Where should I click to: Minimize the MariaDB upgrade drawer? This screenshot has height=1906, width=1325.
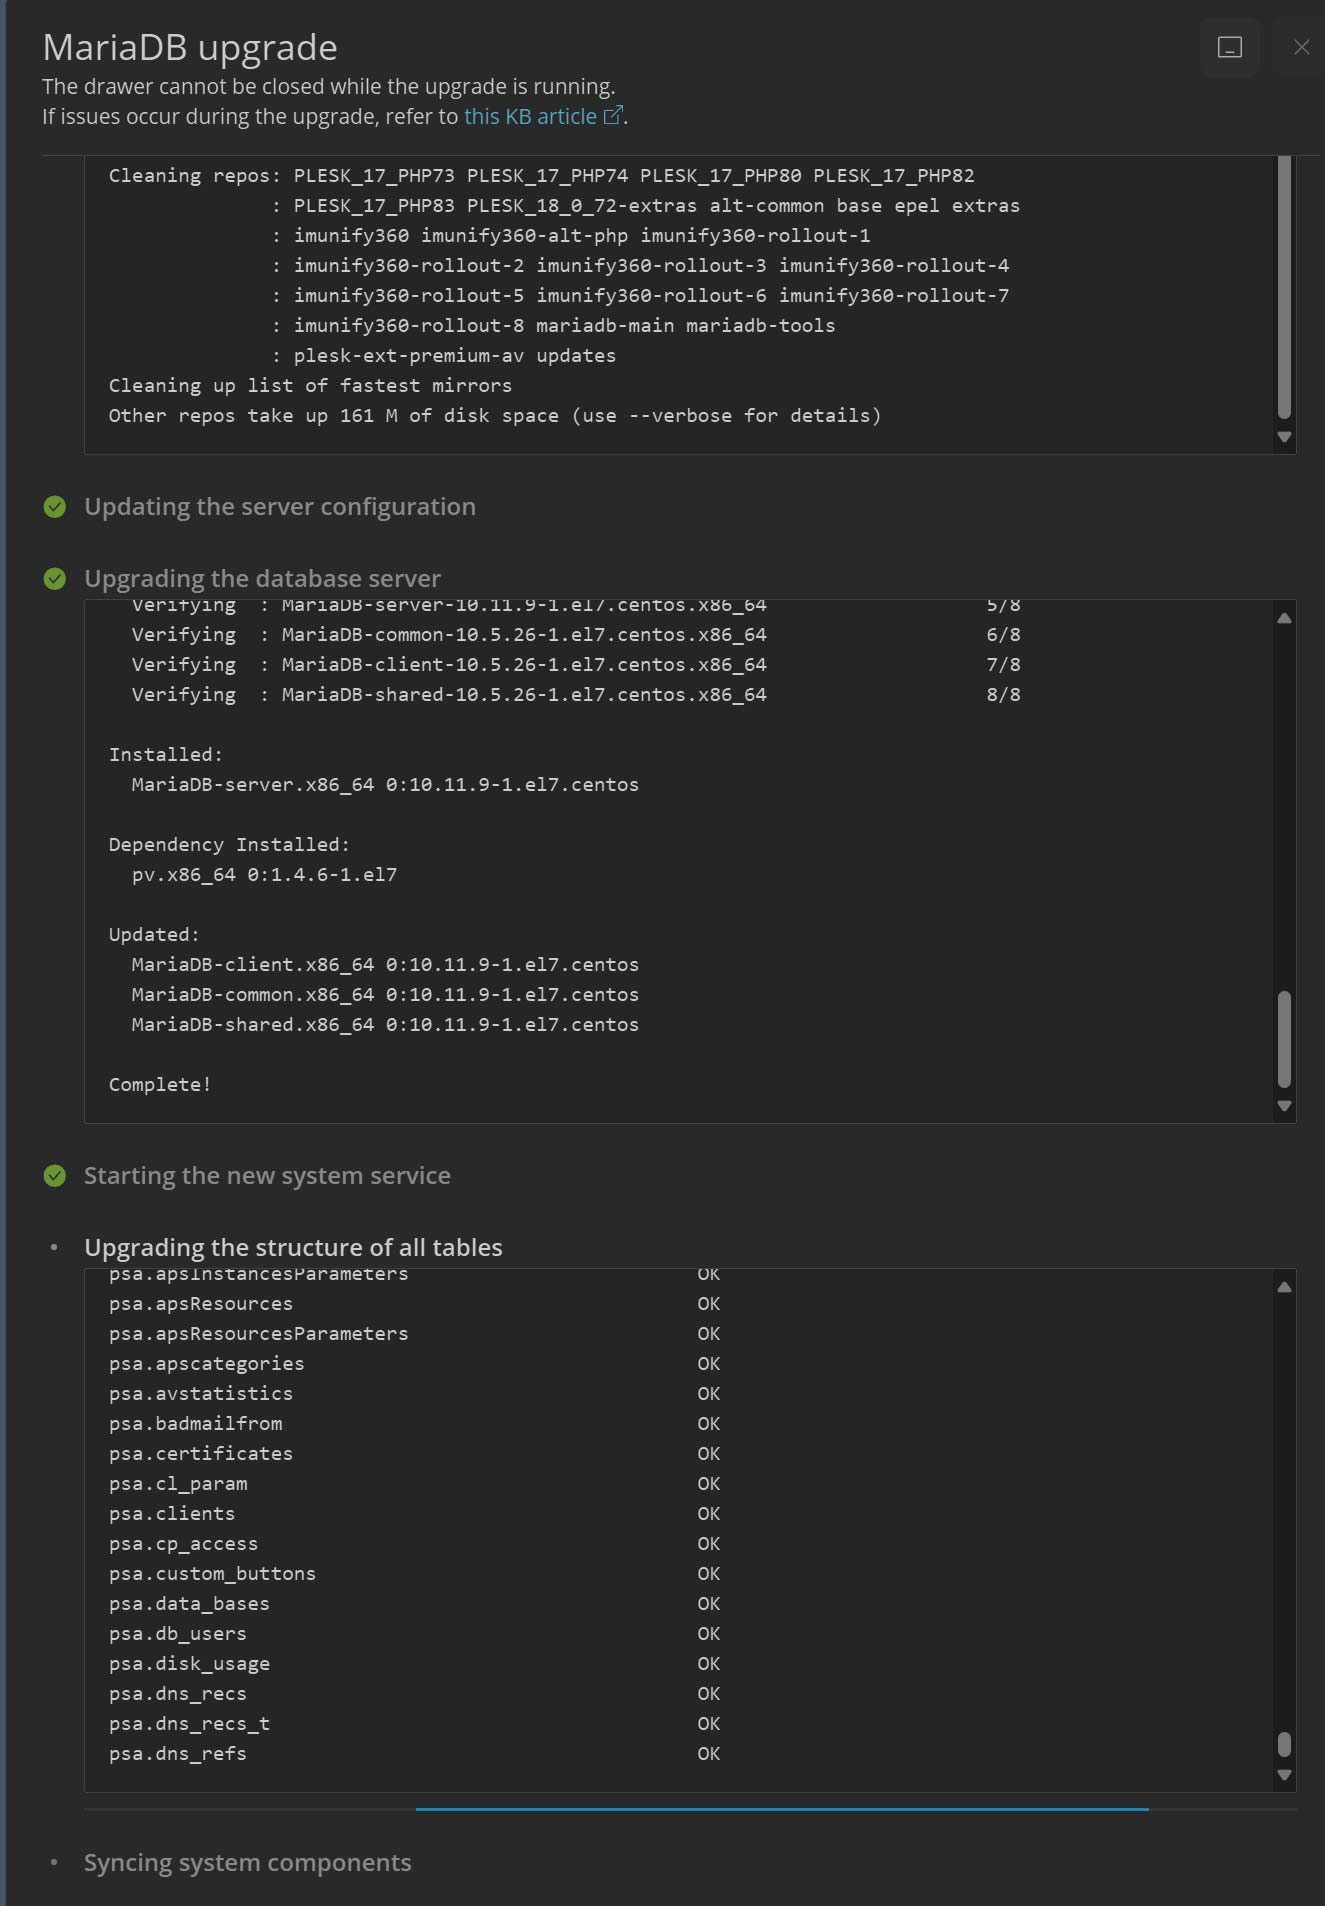pyautogui.click(x=1229, y=47)
